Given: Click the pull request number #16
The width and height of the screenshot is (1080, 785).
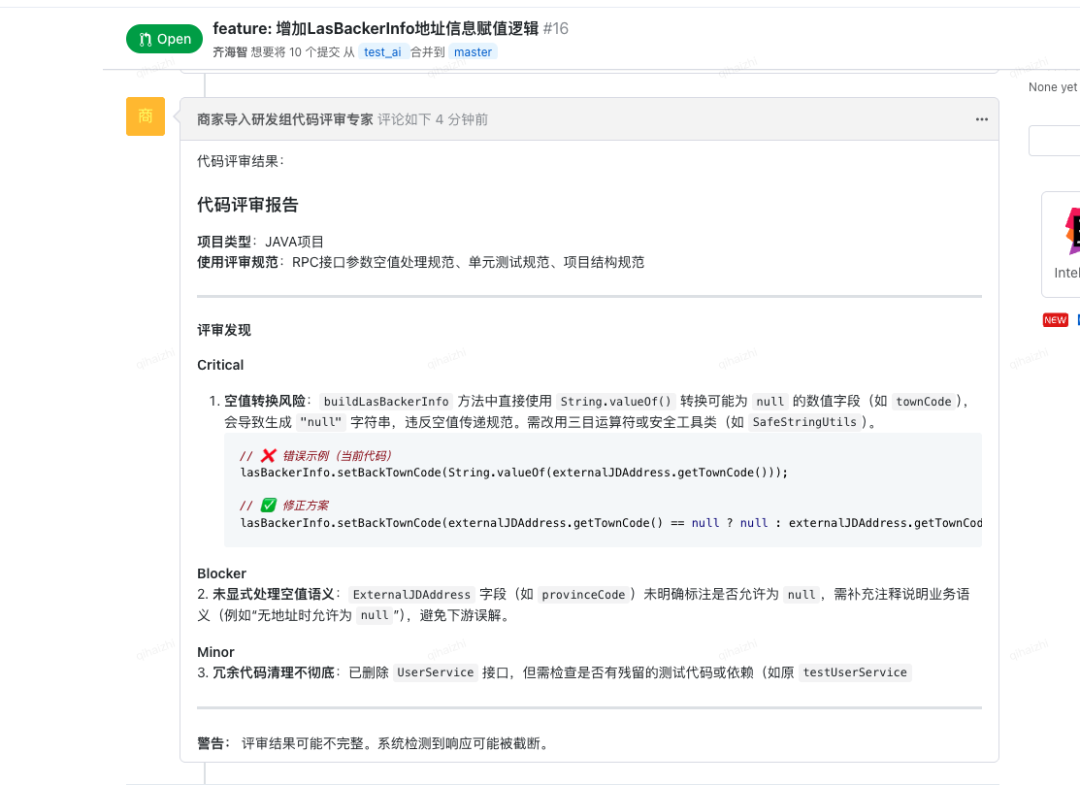Looking at the screenshot, I should (x=556, y=28).
